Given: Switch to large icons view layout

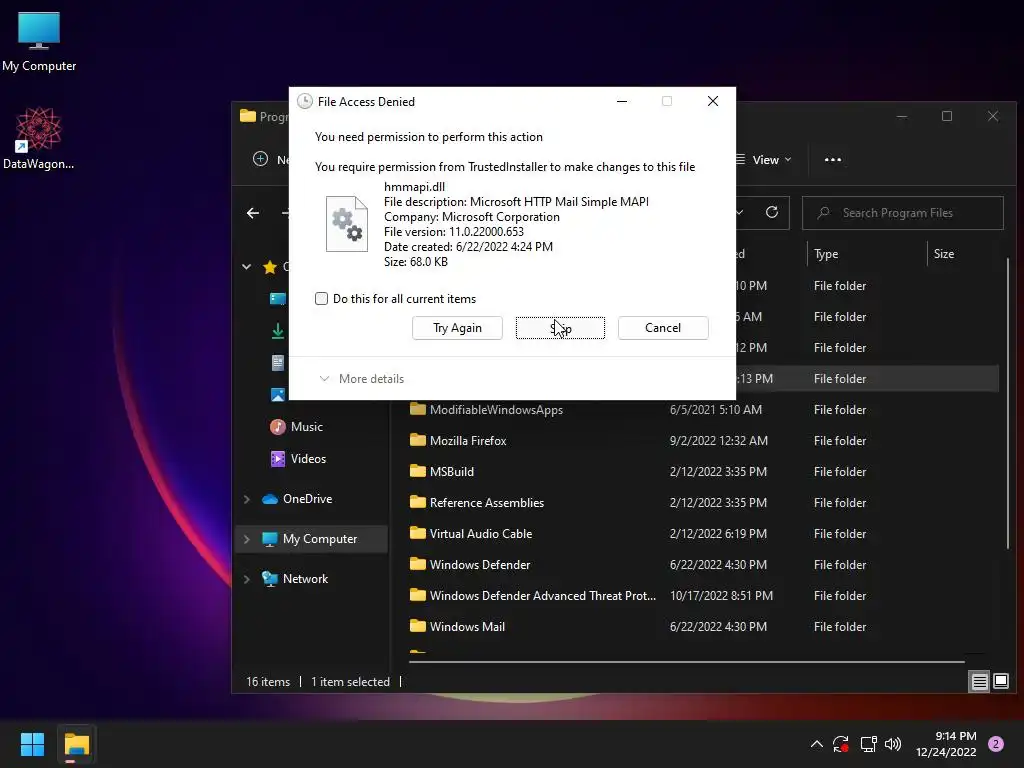Looking at the screenshot, I should coord(1001,682).
